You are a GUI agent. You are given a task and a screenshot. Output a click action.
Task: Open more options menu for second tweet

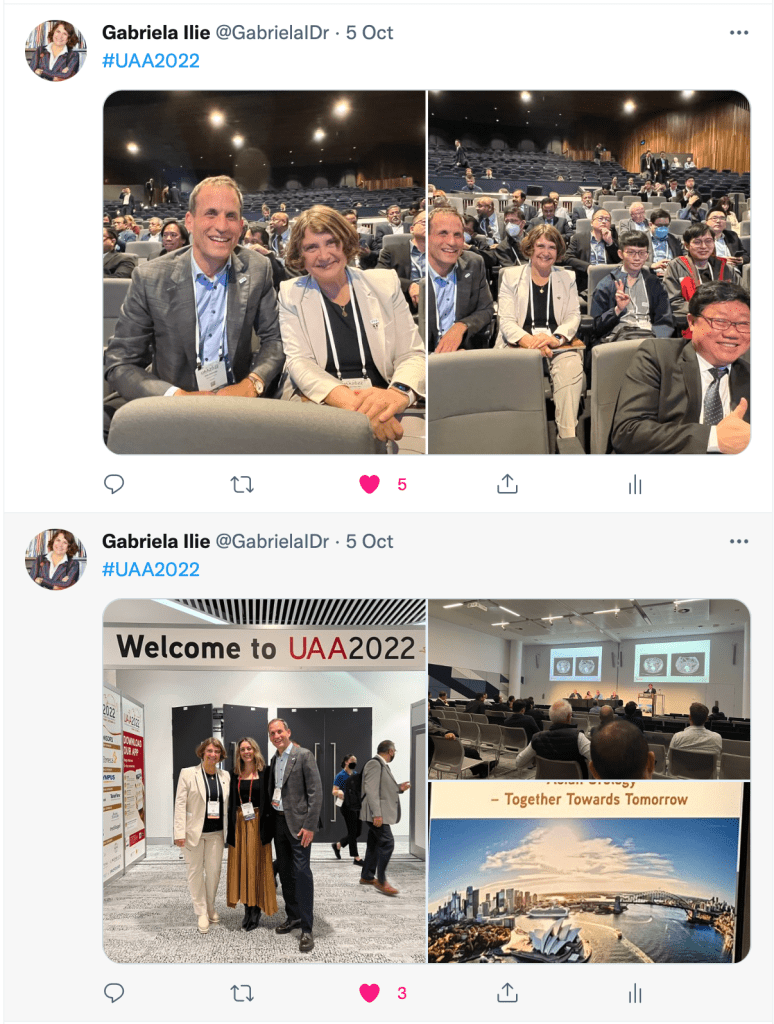[x=739, y=541]
